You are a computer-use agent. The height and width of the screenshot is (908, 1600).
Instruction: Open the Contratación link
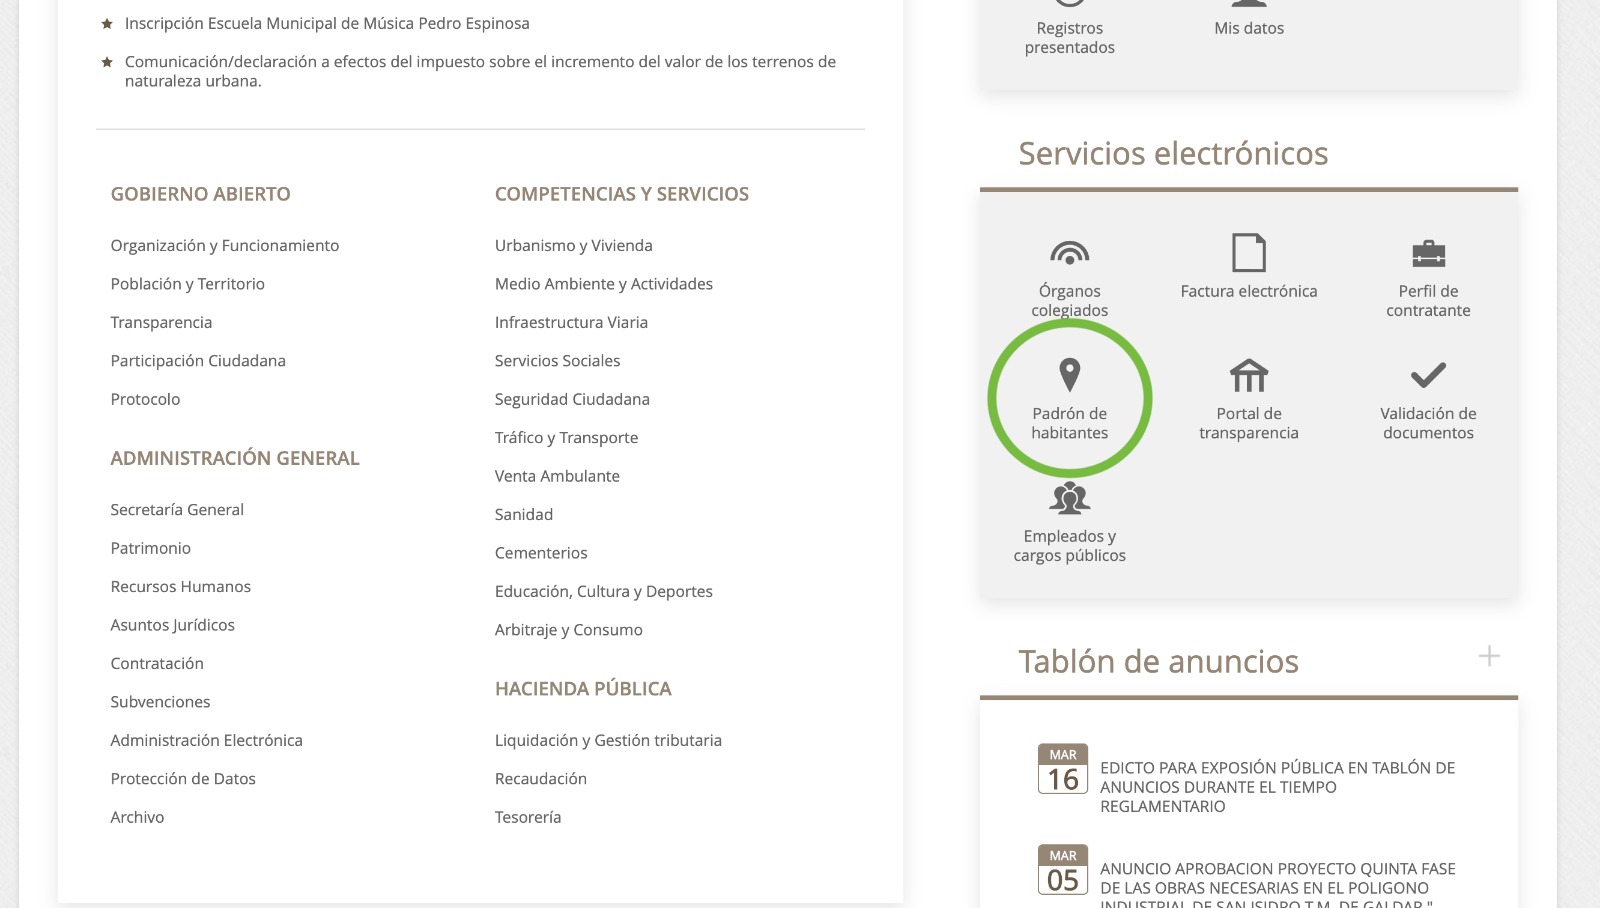157,664
